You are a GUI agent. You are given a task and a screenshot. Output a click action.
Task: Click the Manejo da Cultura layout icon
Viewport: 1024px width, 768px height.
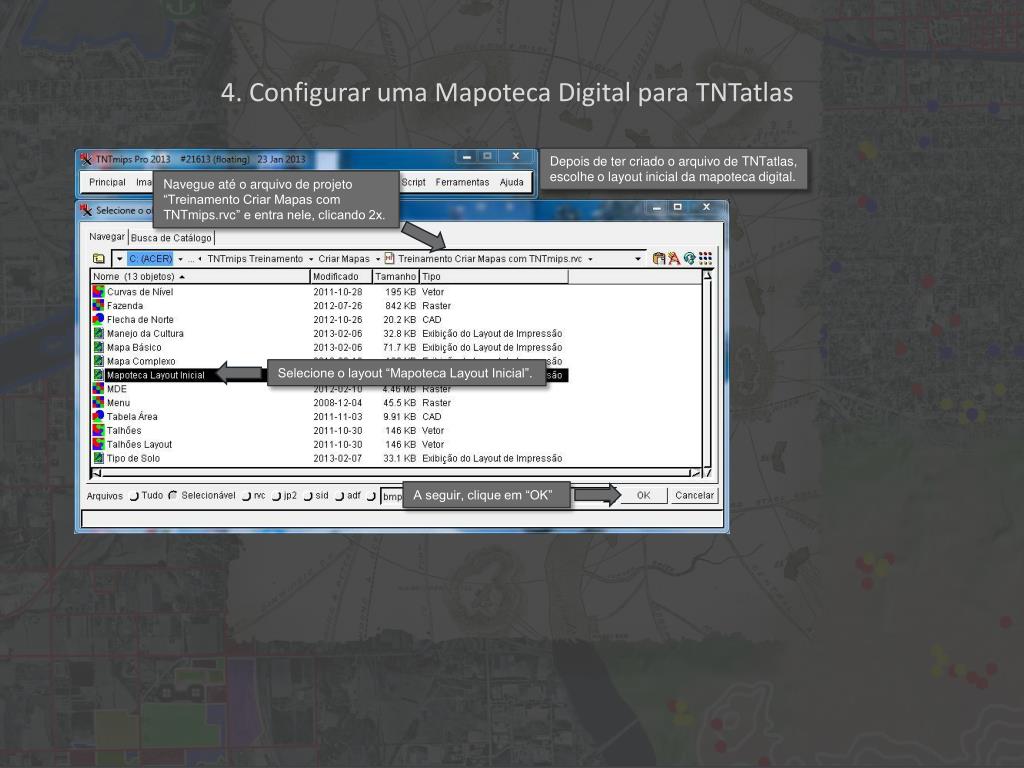(99, 333)
